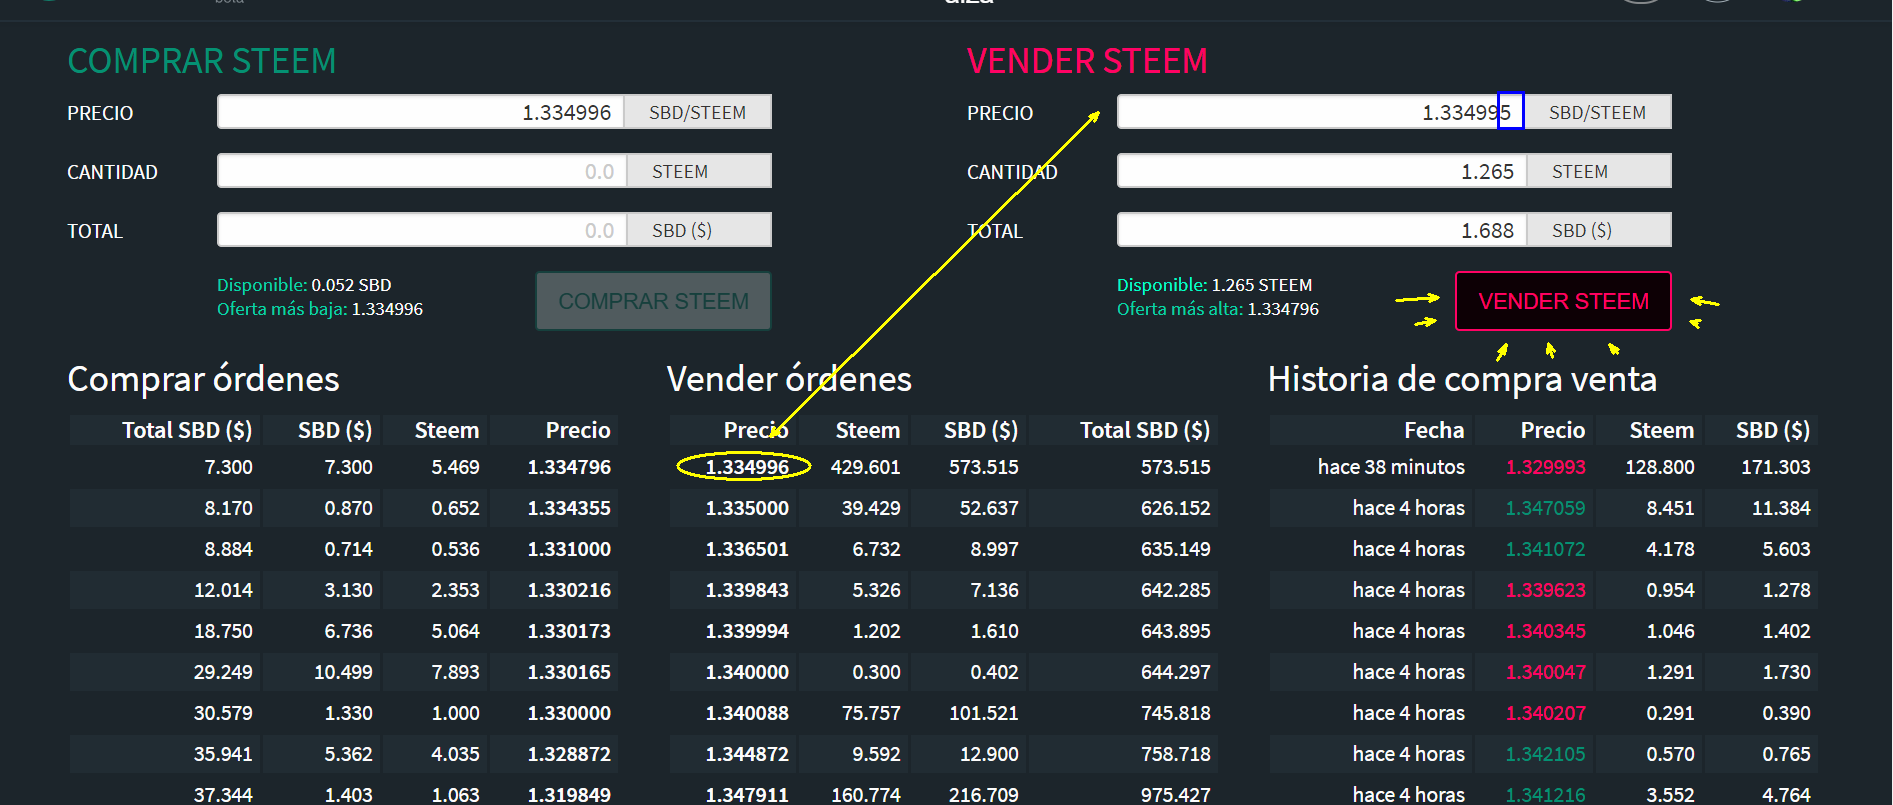Click total 12.014 in buy orders

(x=223, y=590)
